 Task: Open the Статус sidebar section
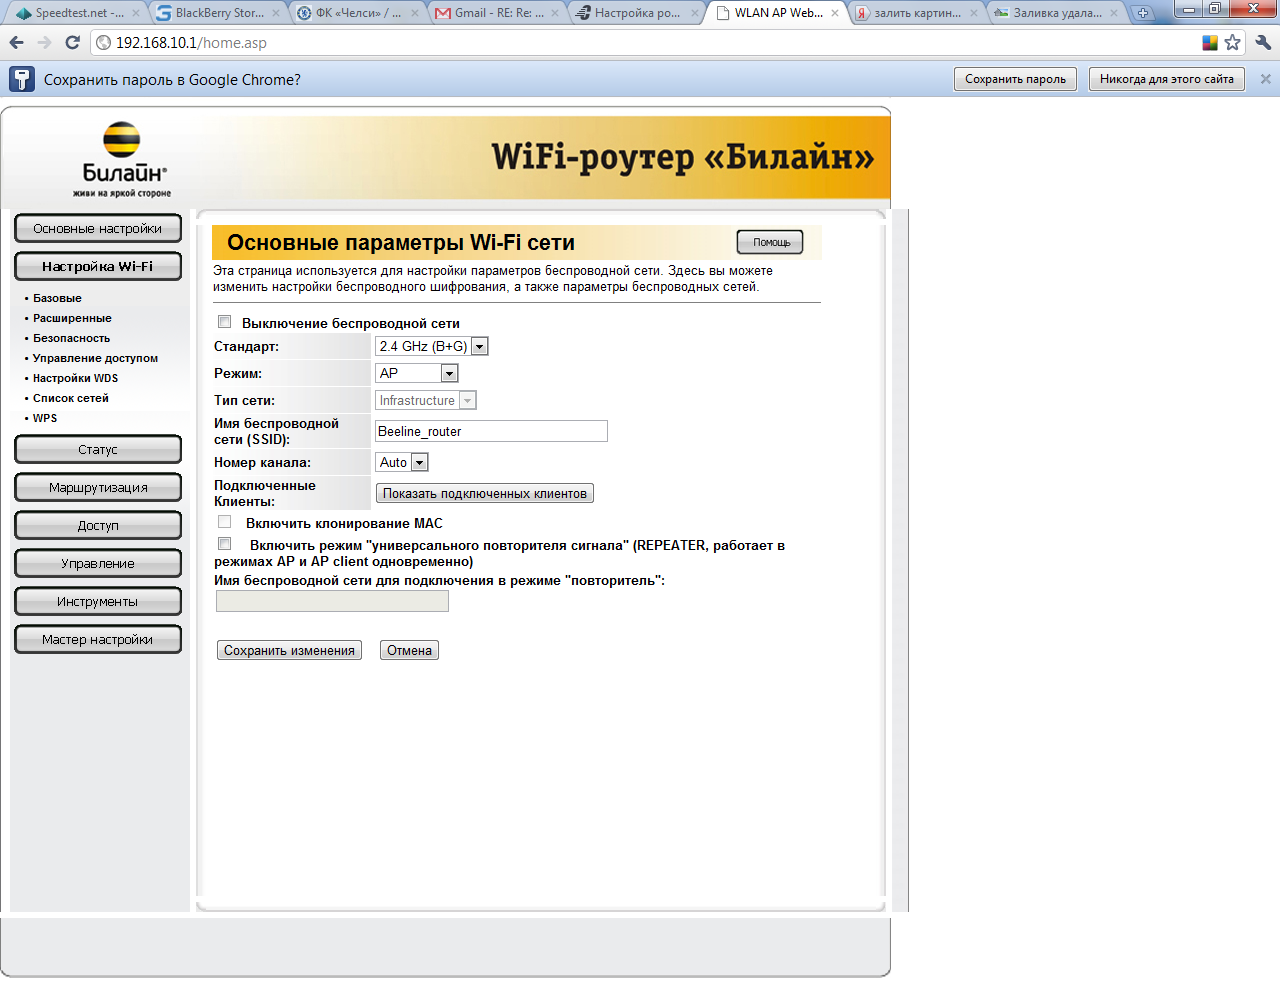[x=98, y=449]
